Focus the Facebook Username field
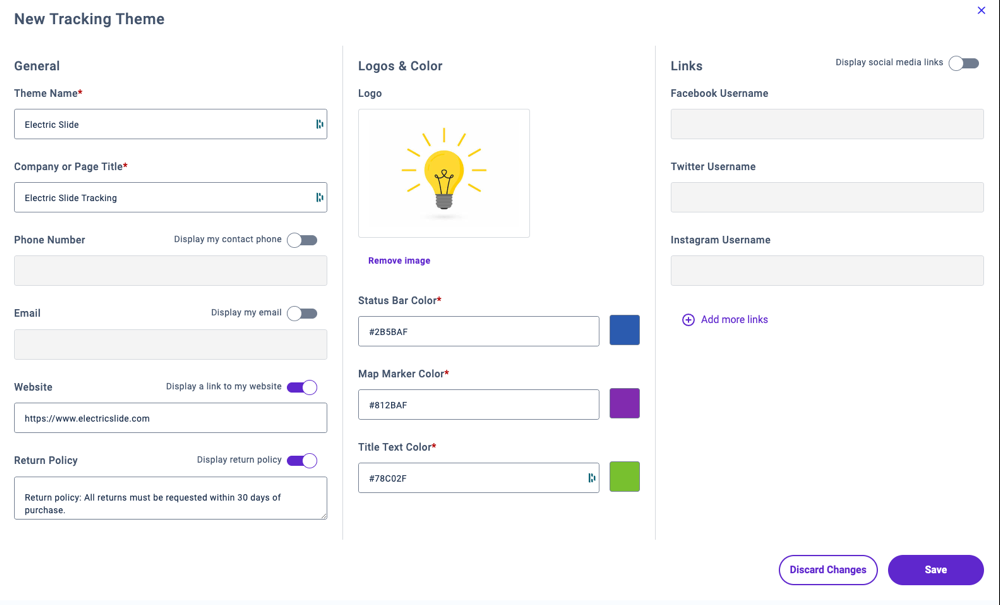The height and width of the screenshot is (605, 1000). coord(827,124)
